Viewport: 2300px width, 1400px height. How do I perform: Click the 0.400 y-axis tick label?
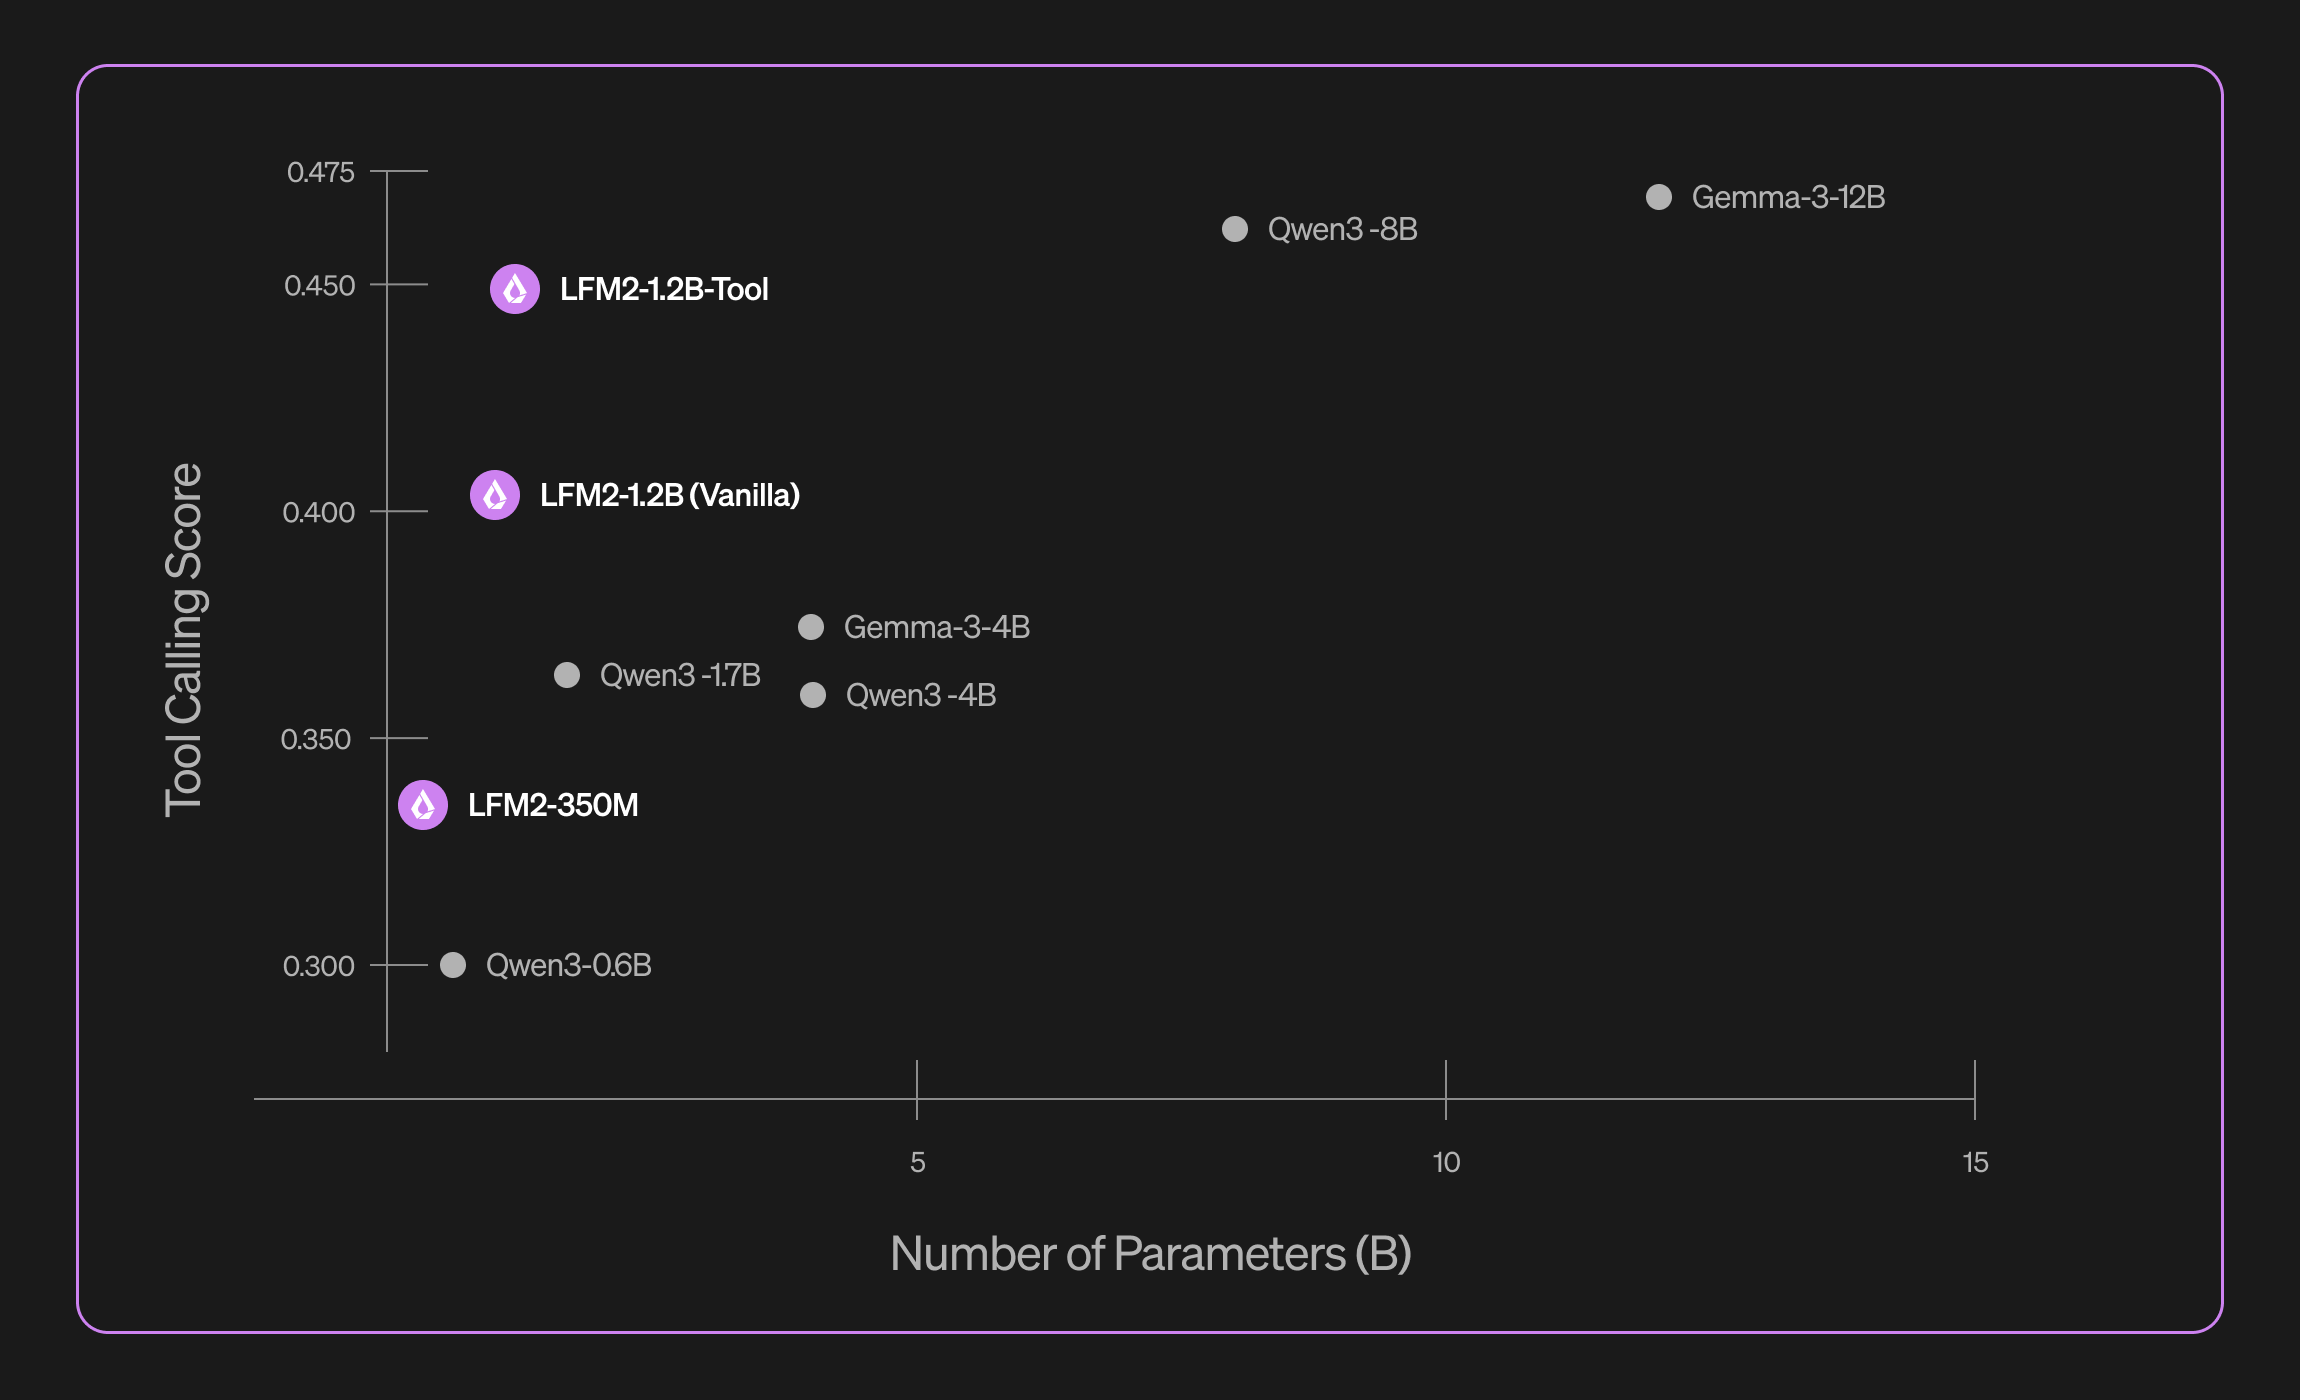(x=319, y=512)
